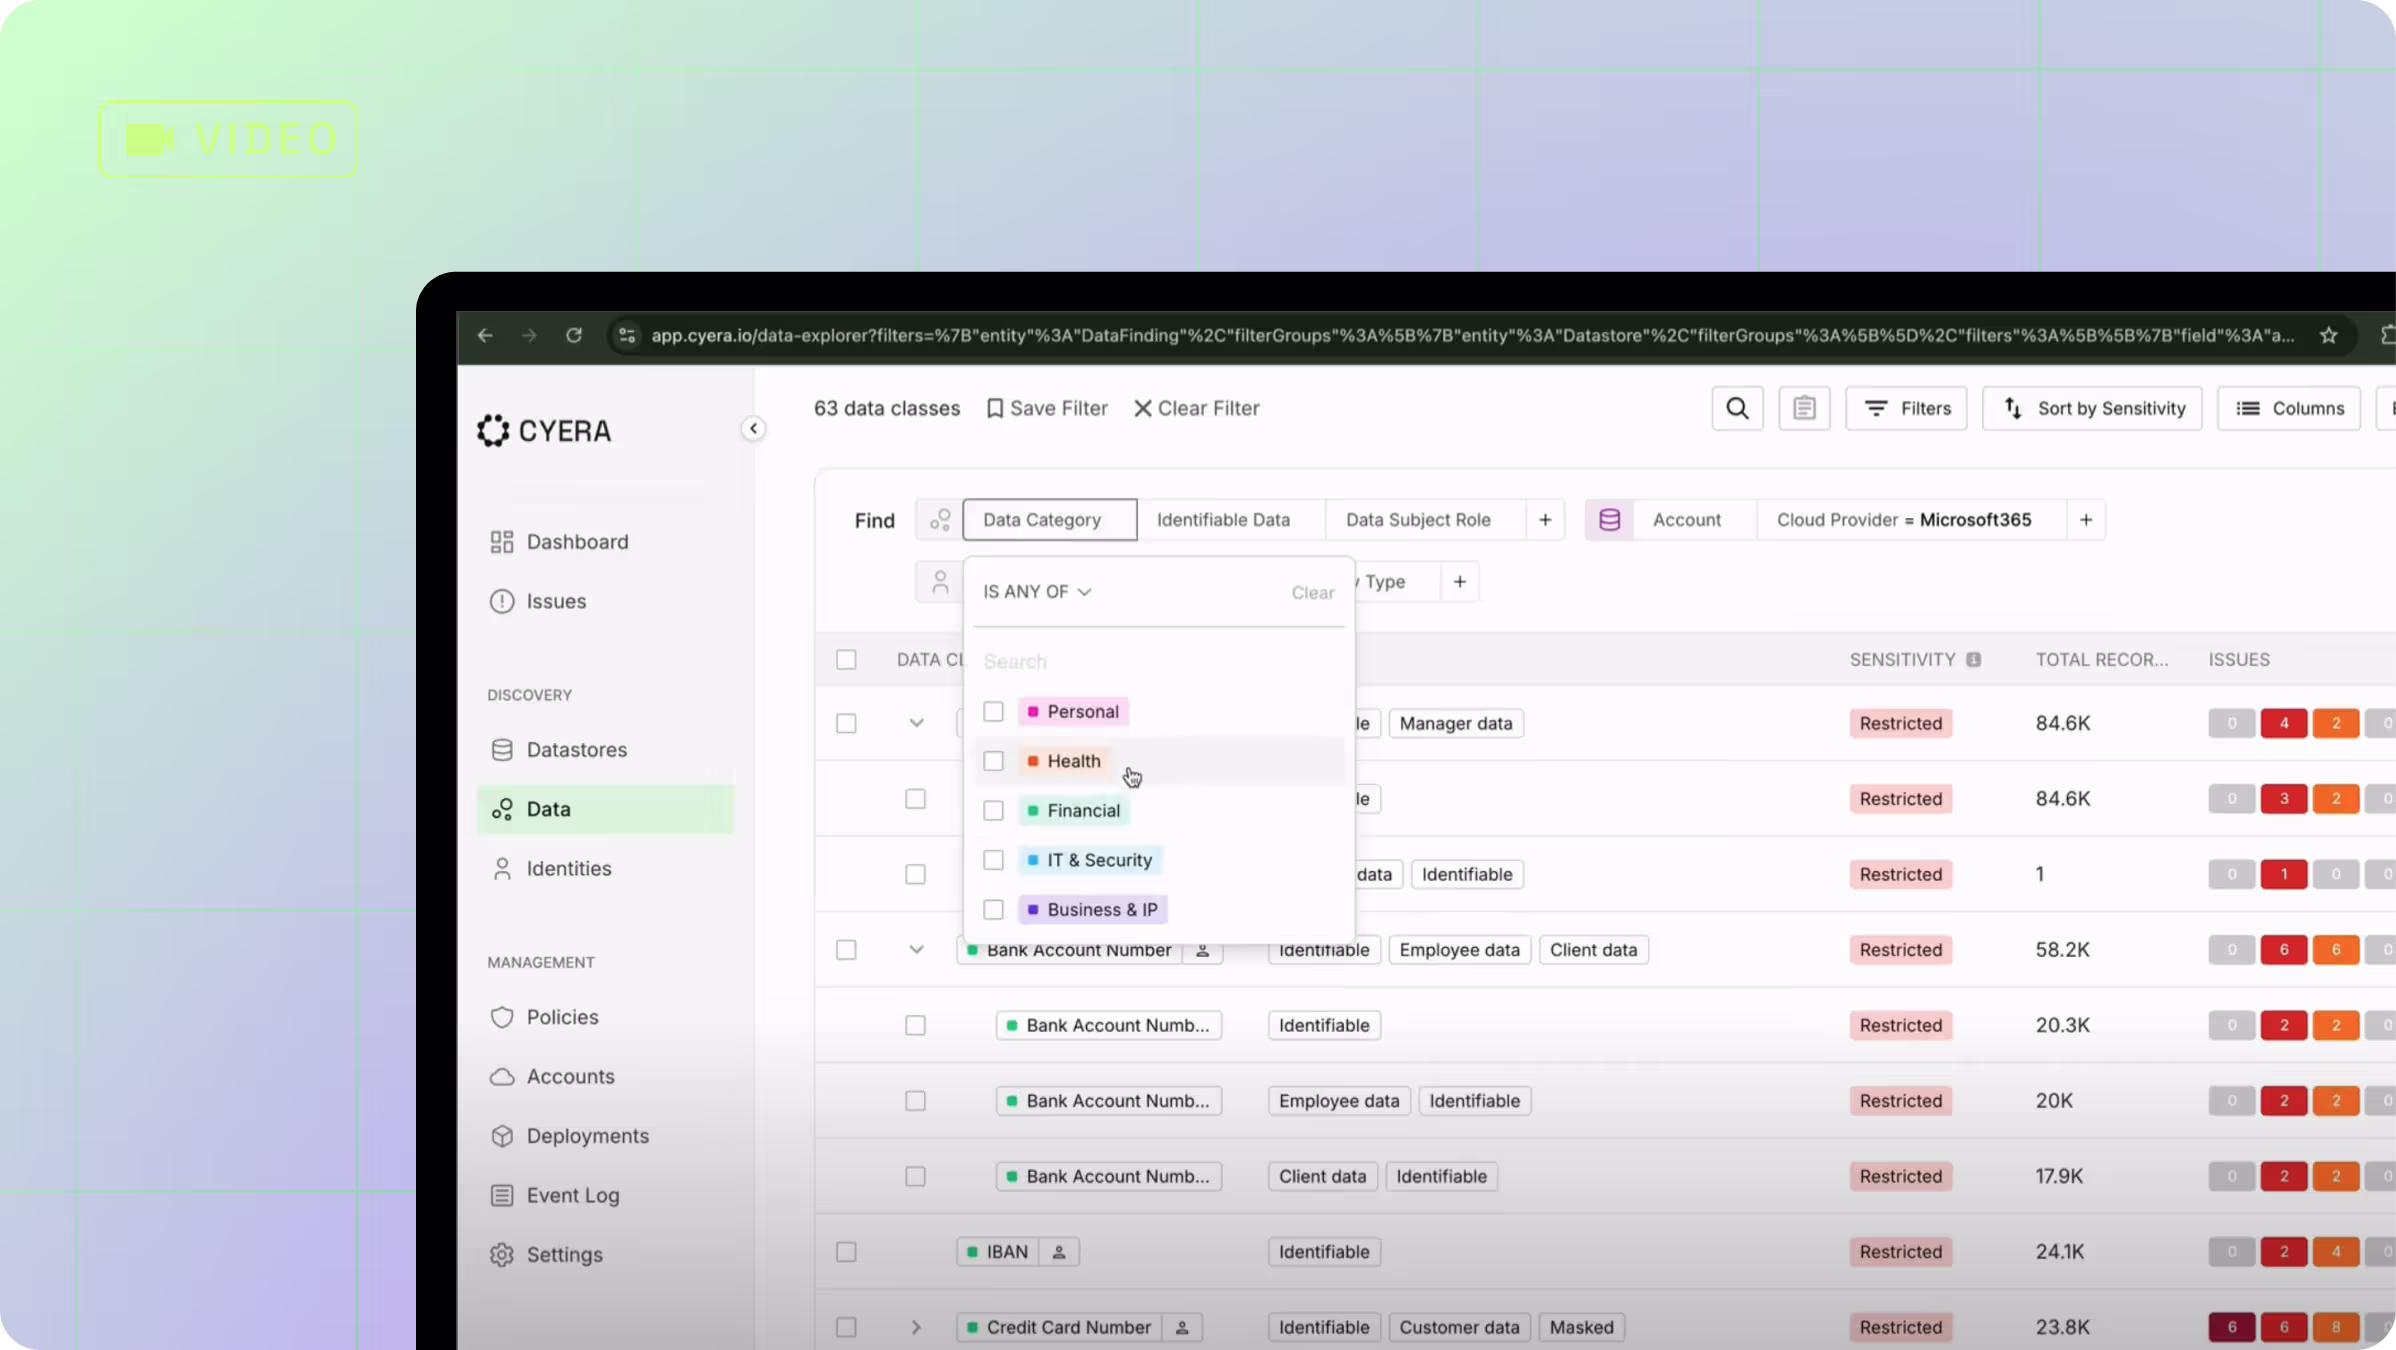The height and width of the screenshot is (1350, 2396).
Task: Click the Clear Filter button
Action: point(1196,408)
